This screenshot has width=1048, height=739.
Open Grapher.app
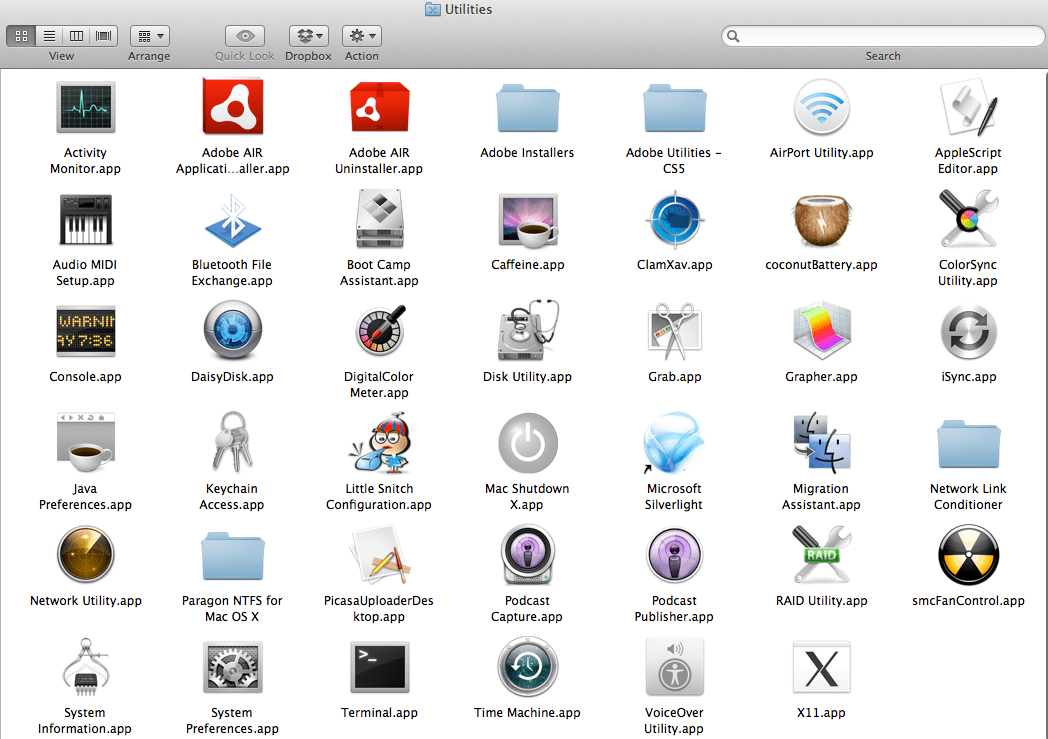tap(821, 331)
